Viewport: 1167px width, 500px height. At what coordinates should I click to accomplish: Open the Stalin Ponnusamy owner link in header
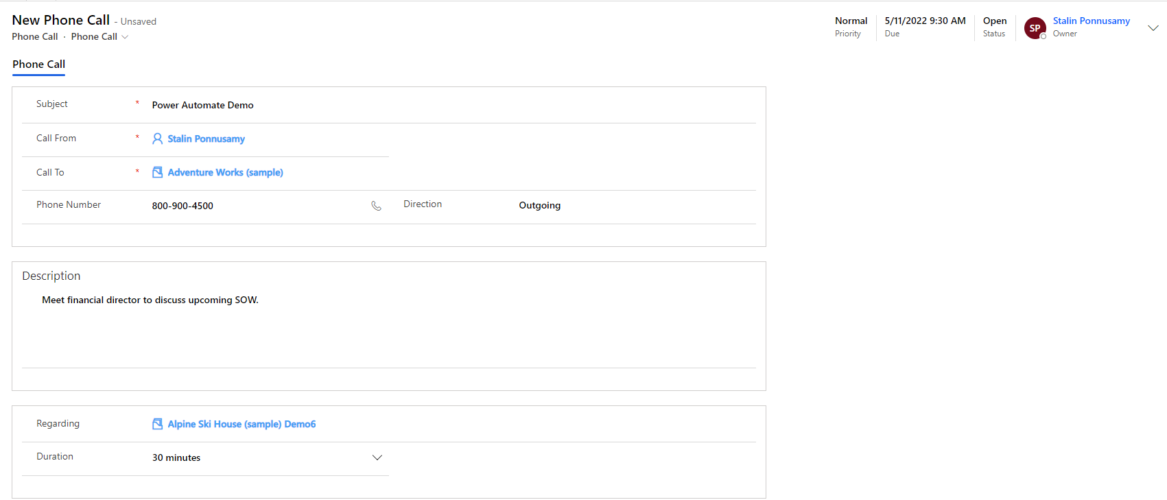[1091, 22]
